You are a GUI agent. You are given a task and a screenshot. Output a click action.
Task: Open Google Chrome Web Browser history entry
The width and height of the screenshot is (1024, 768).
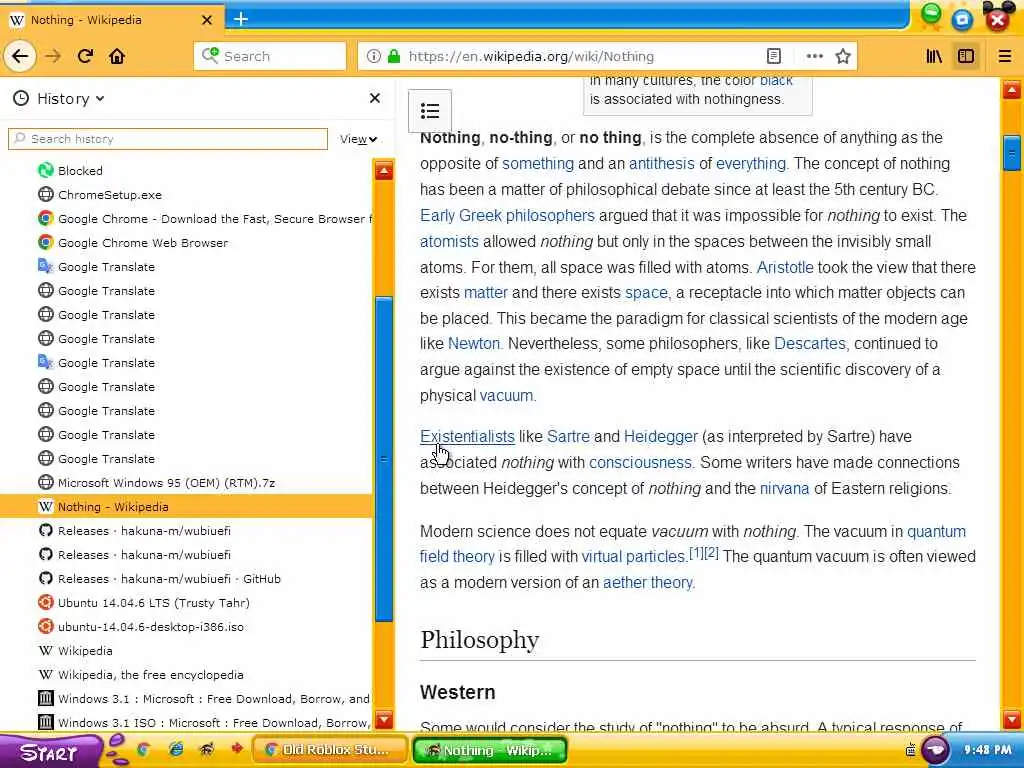pyautogui.click(x=186, y=242)
